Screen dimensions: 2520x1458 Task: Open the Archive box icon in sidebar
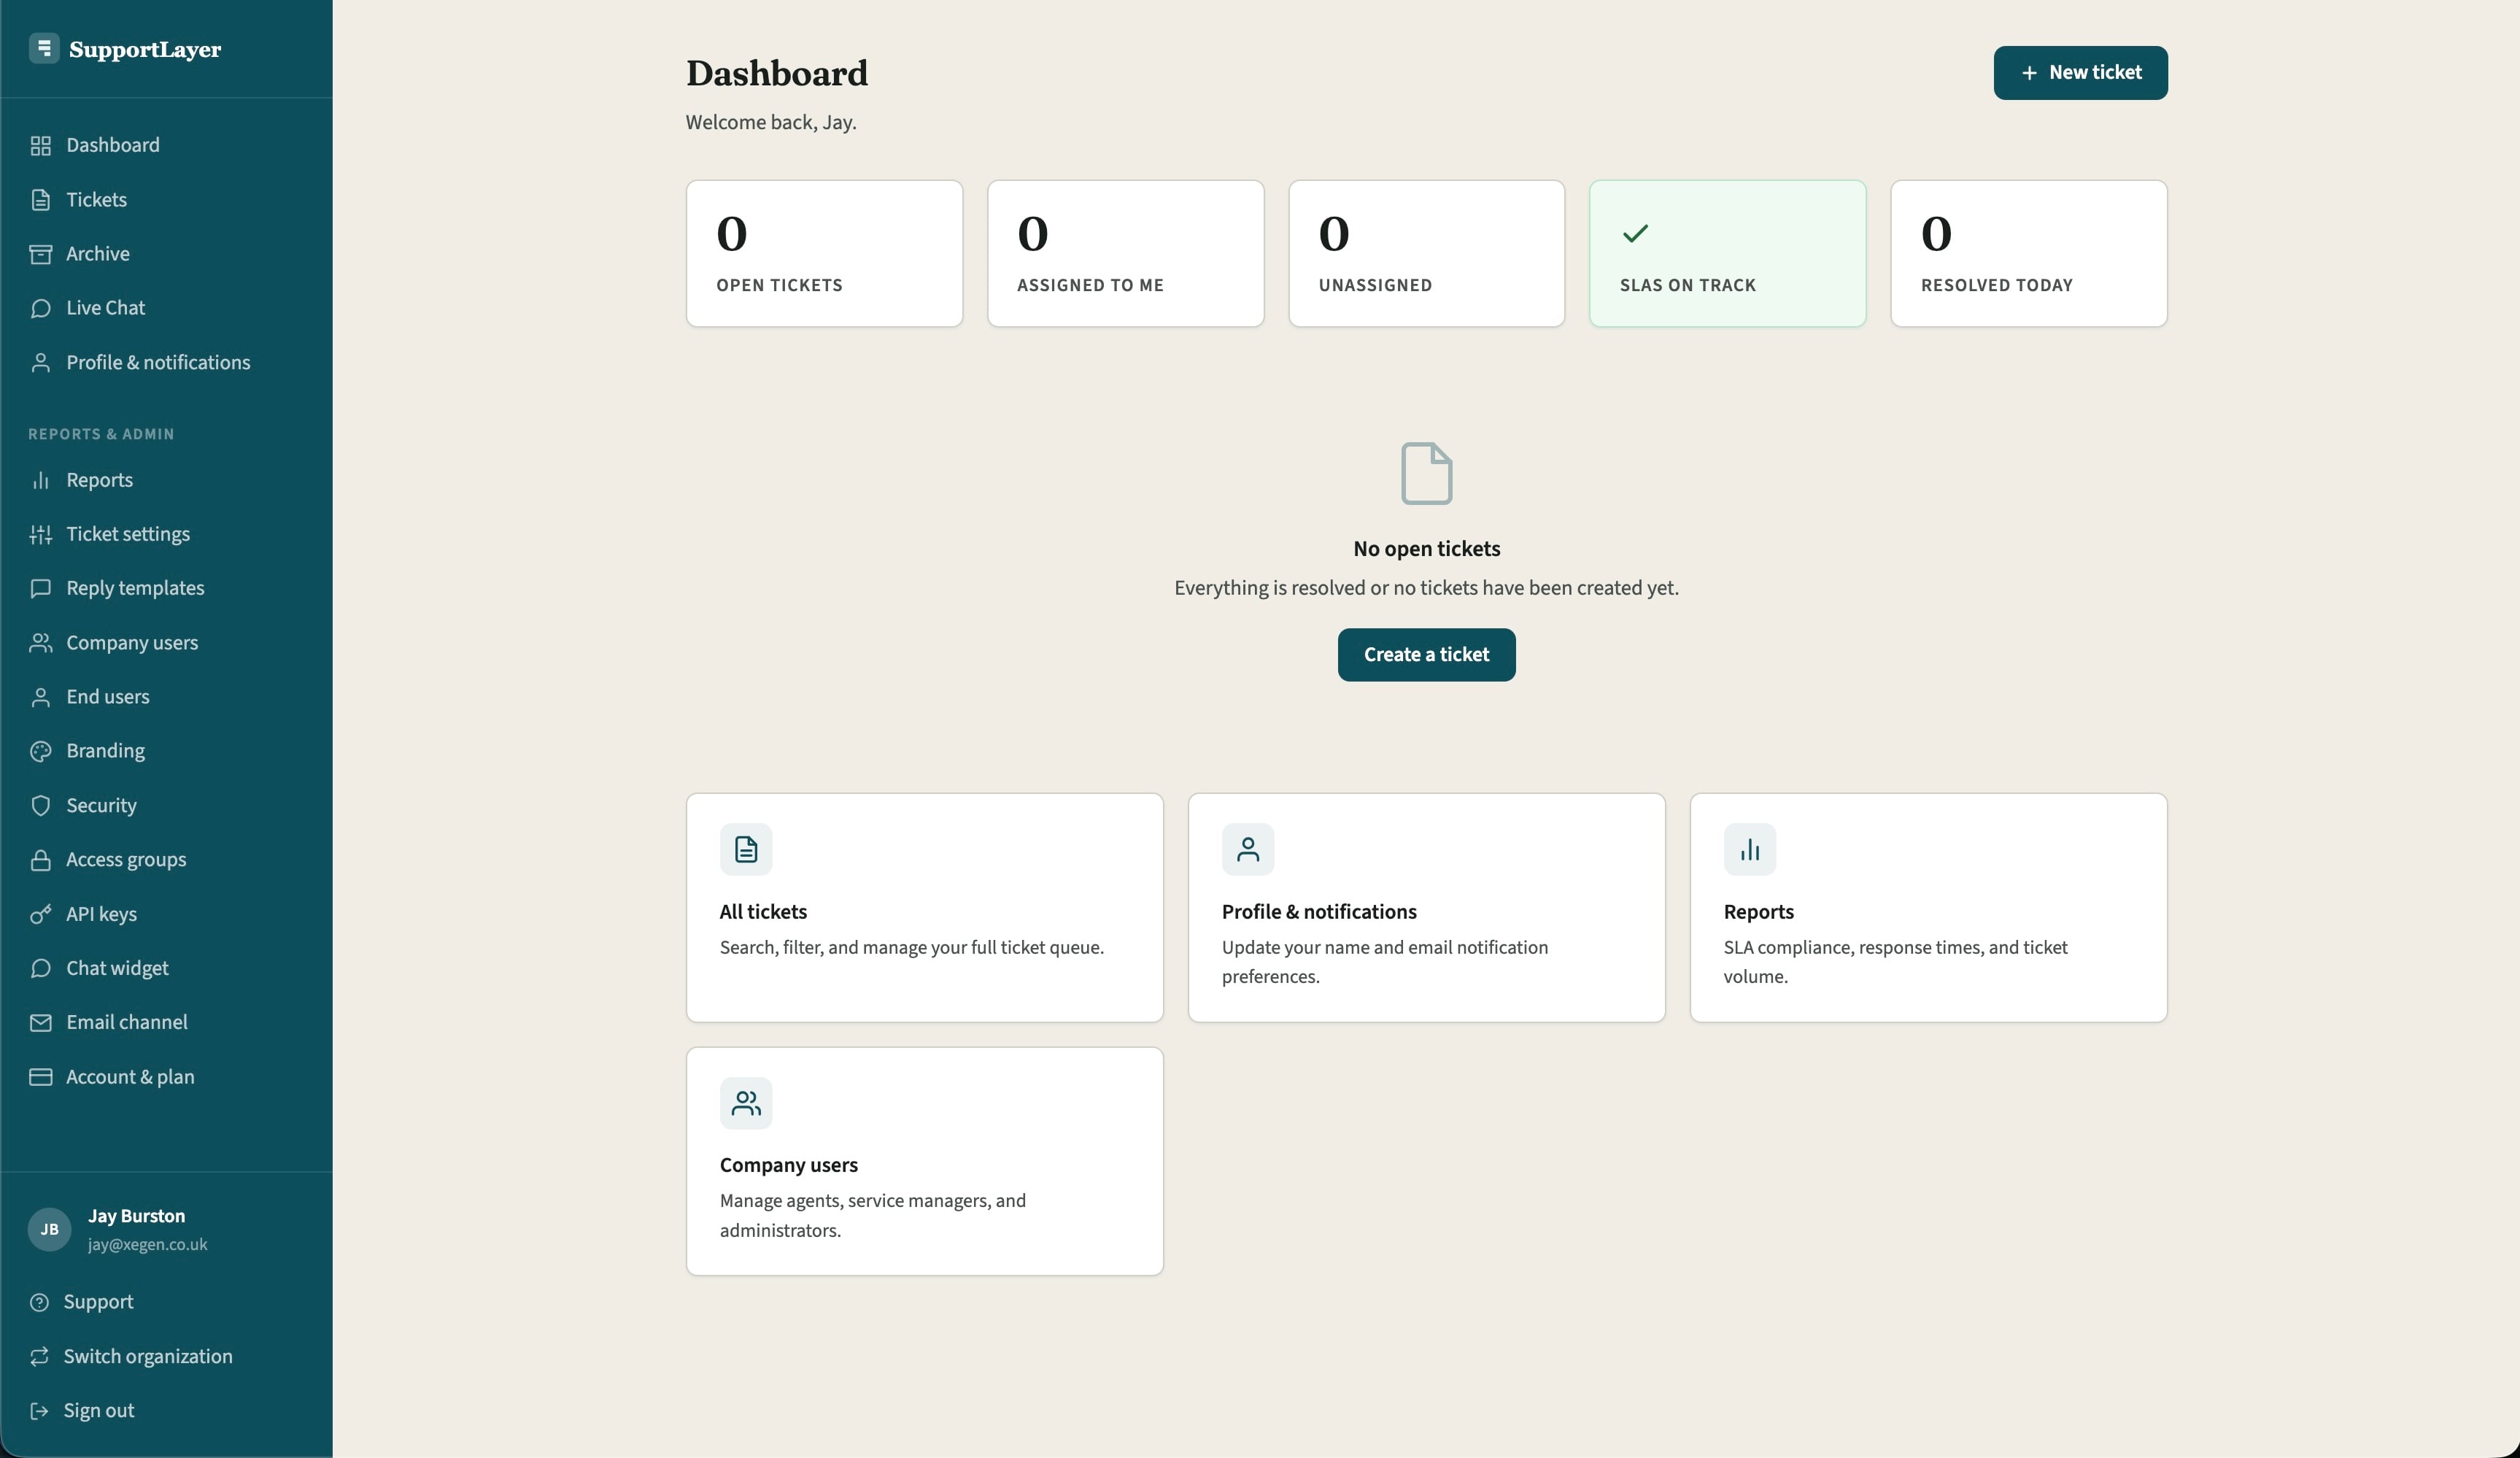pos(40,254)
